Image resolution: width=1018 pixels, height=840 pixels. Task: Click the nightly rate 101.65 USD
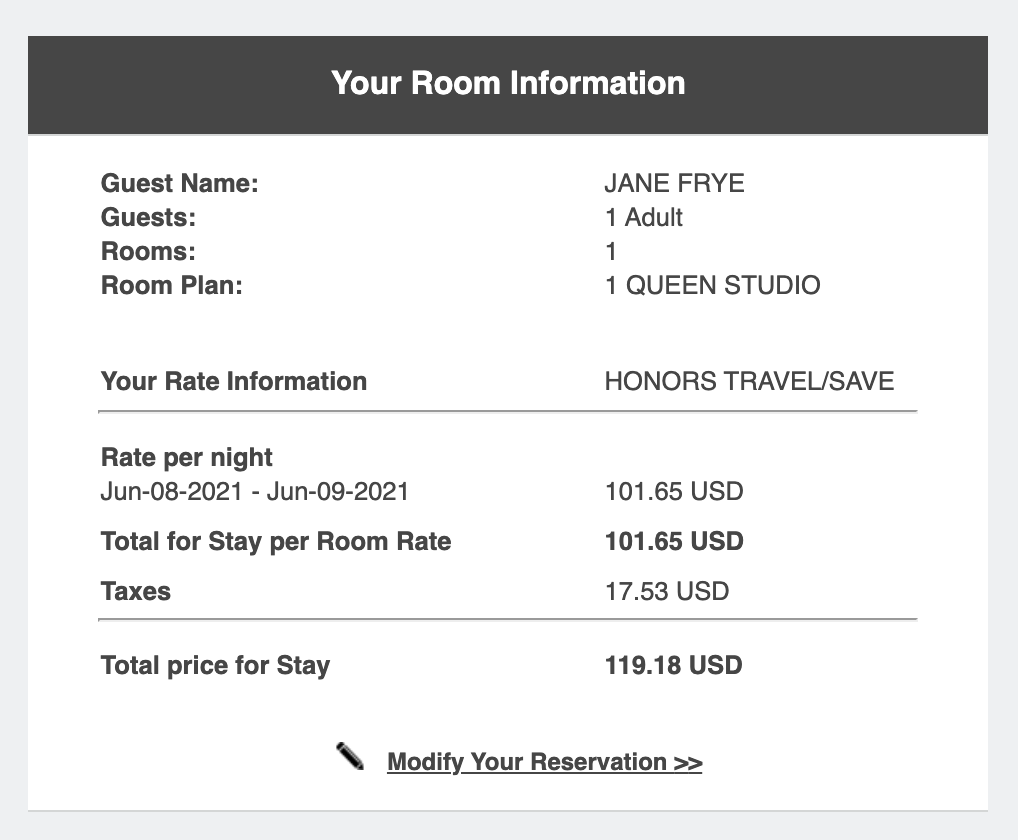674,491
